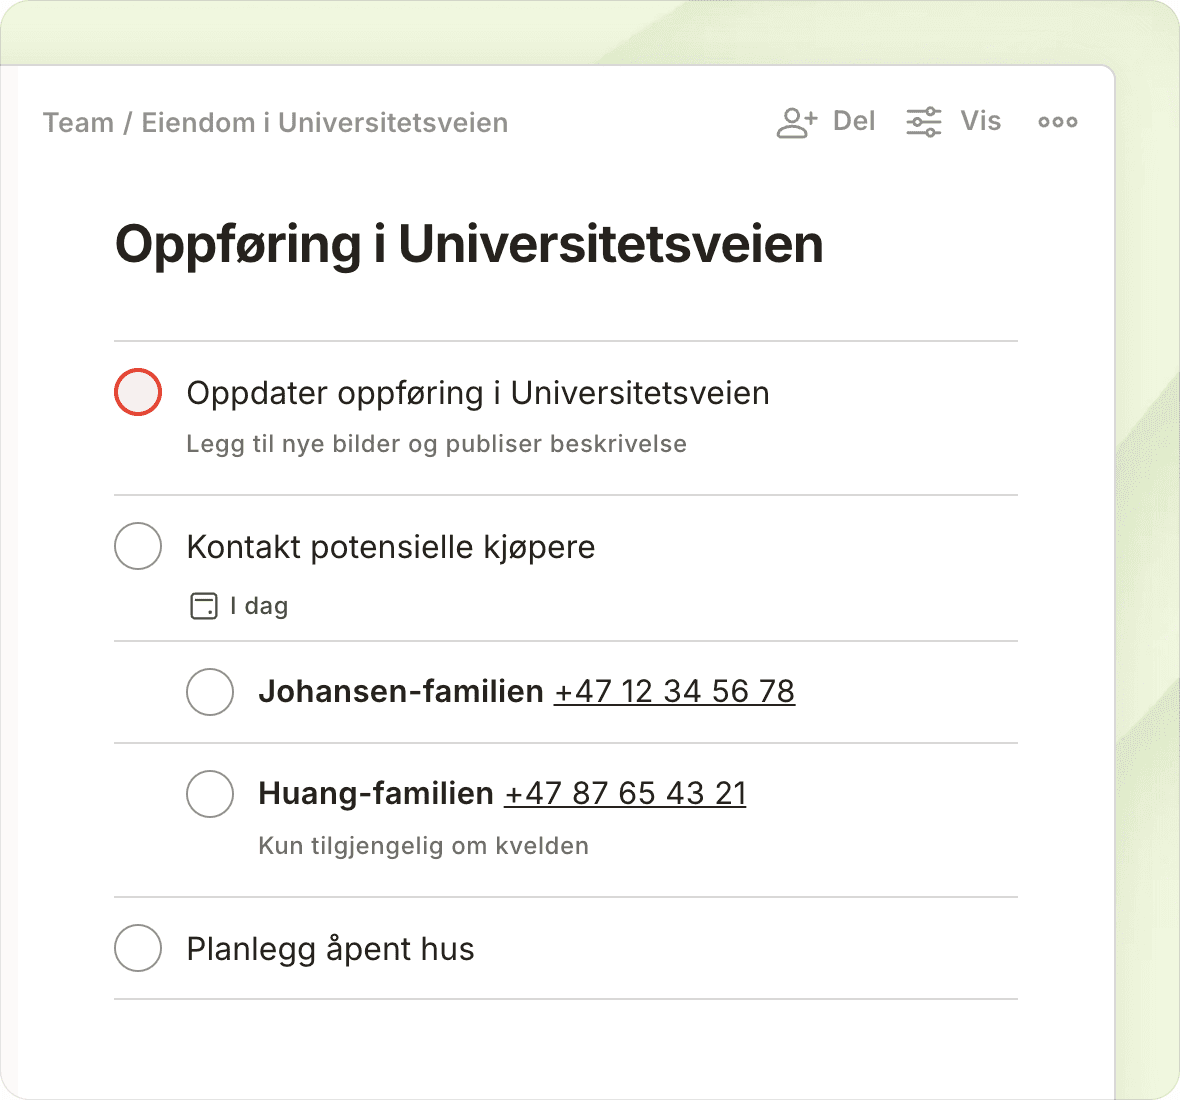
Task: Call Johansen-familien phone number link
Action: click(x=674, y=692)
